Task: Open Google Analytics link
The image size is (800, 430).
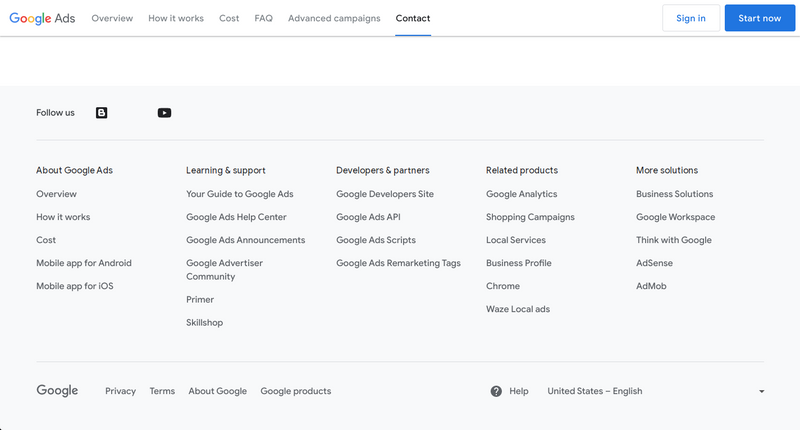Action: [521, 194]
